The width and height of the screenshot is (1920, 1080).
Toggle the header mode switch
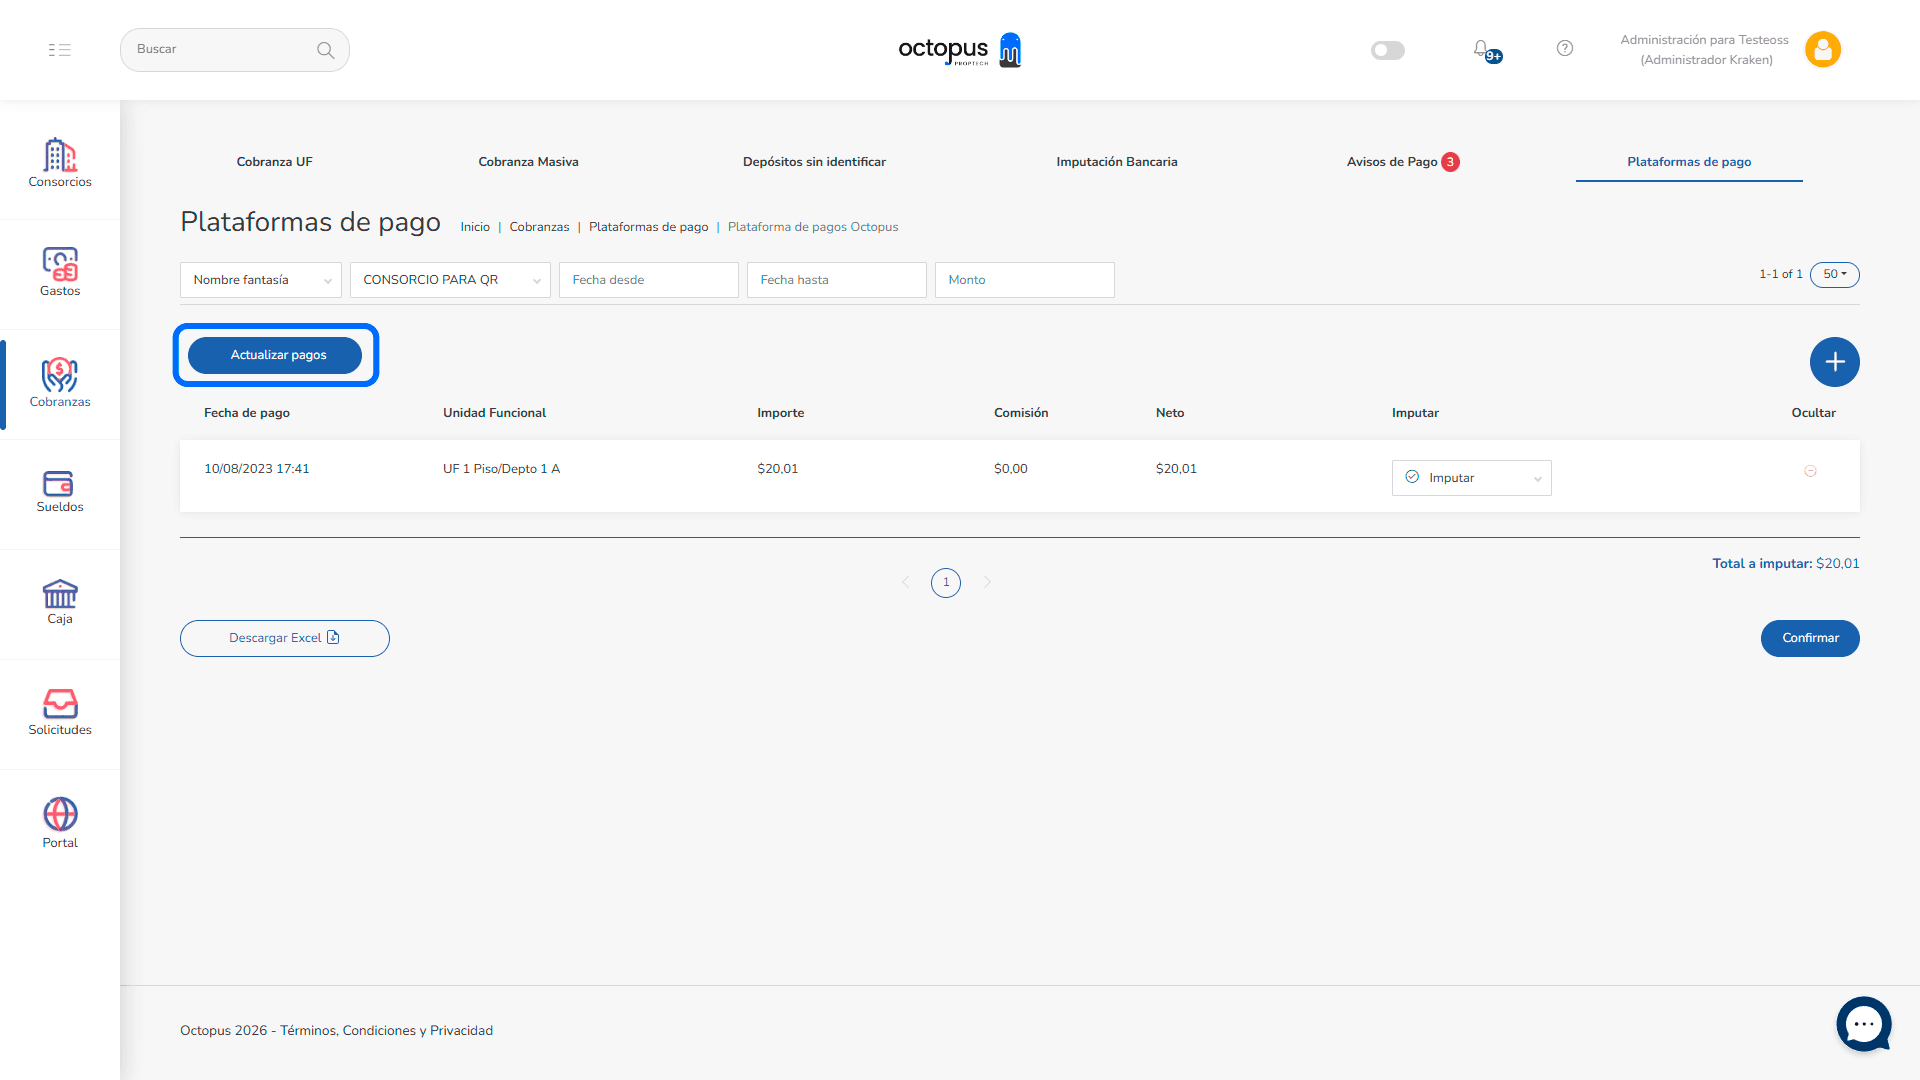pos(1387,50)
